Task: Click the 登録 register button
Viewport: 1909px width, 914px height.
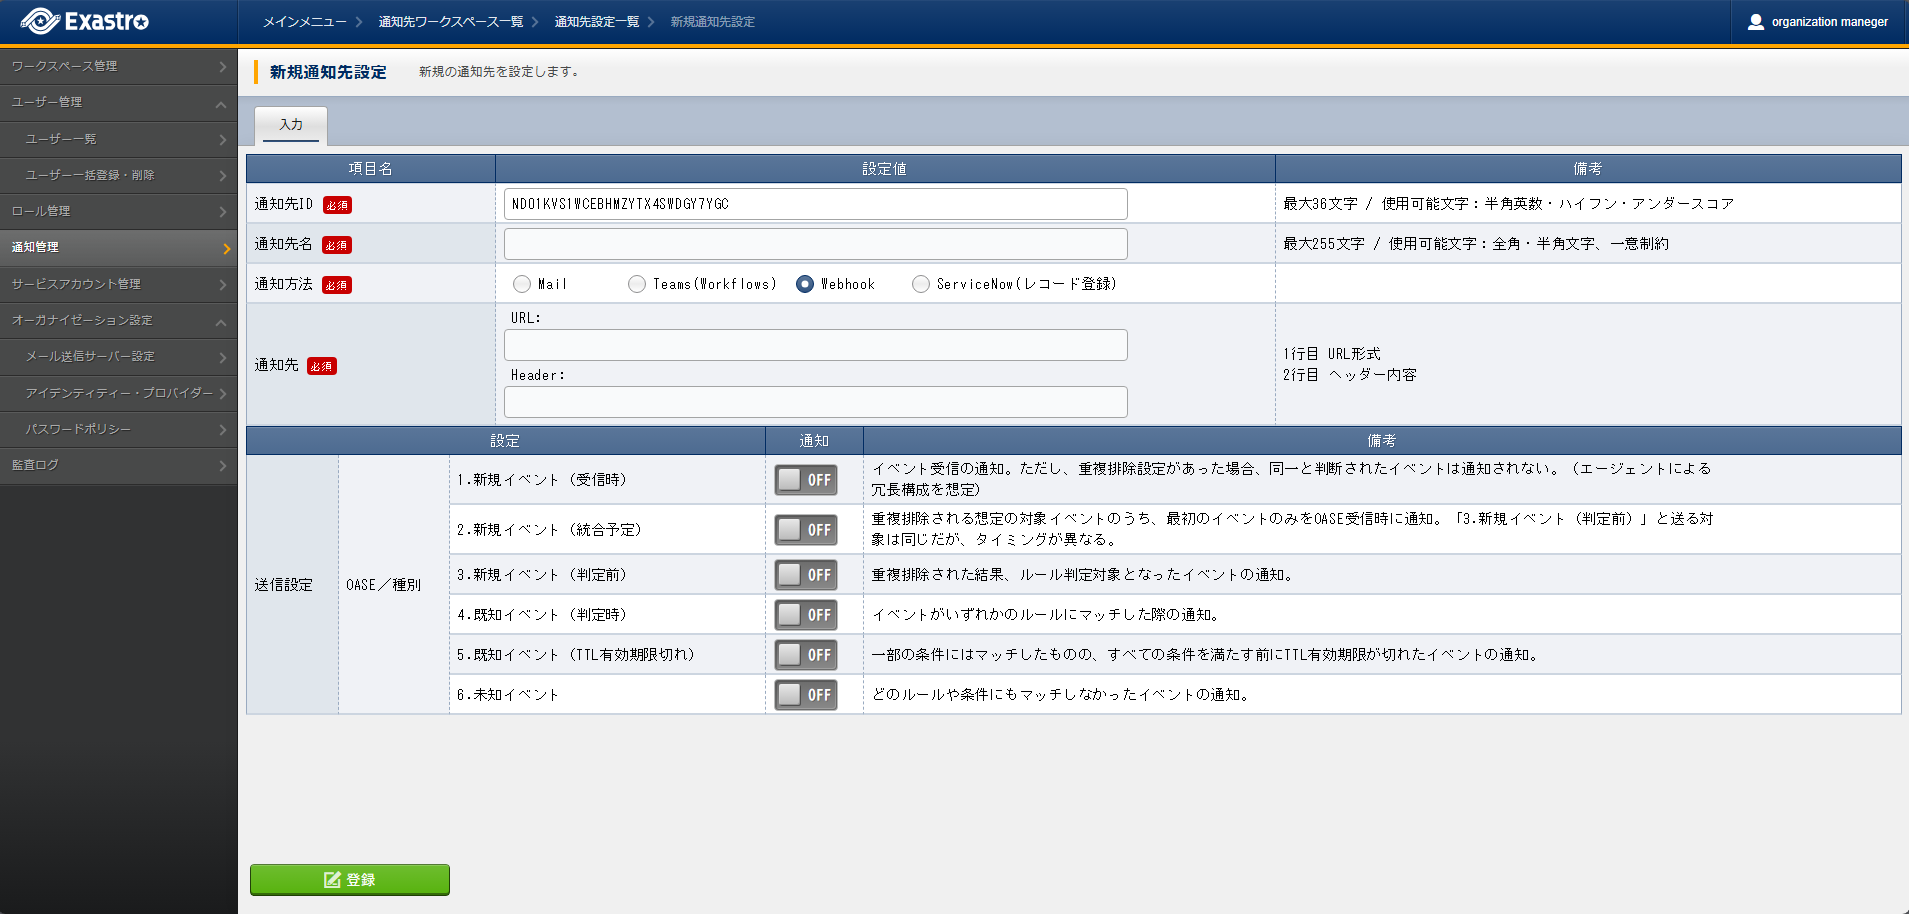Action: 350,880
